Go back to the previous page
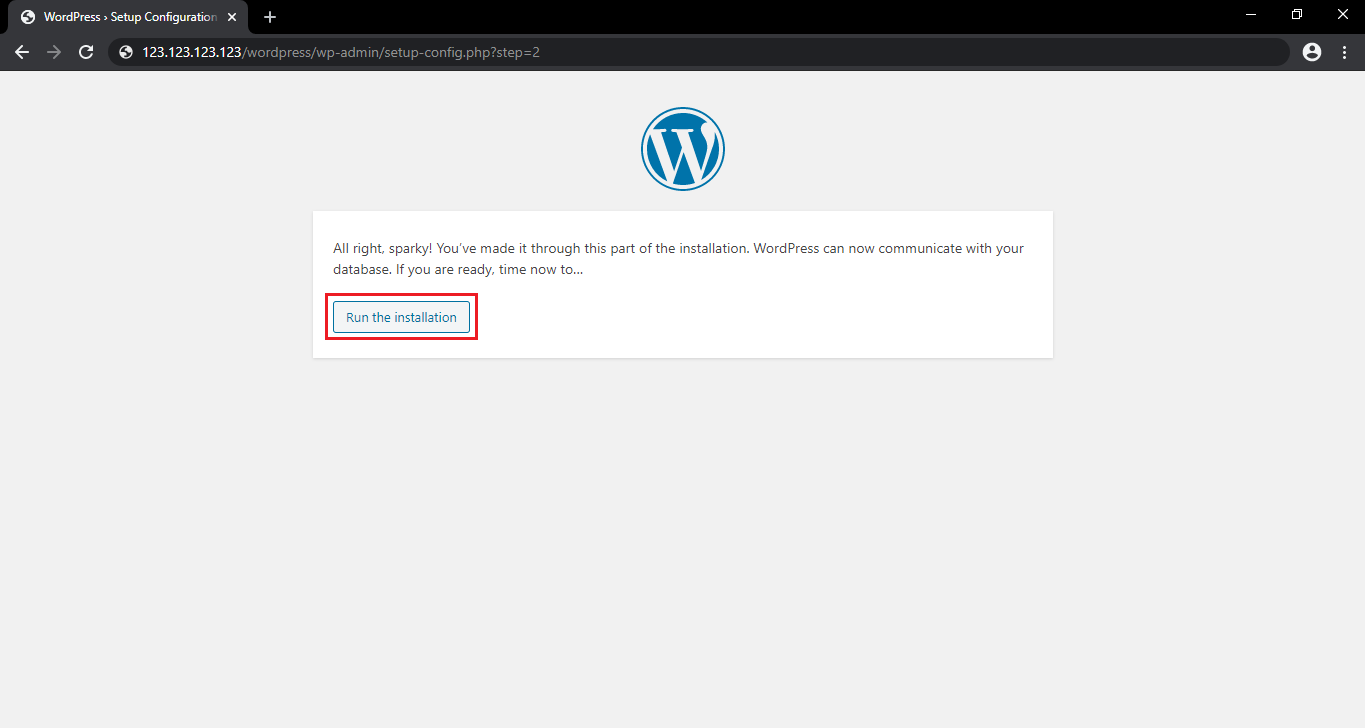The image size is (1365, 728). [22, 52]
